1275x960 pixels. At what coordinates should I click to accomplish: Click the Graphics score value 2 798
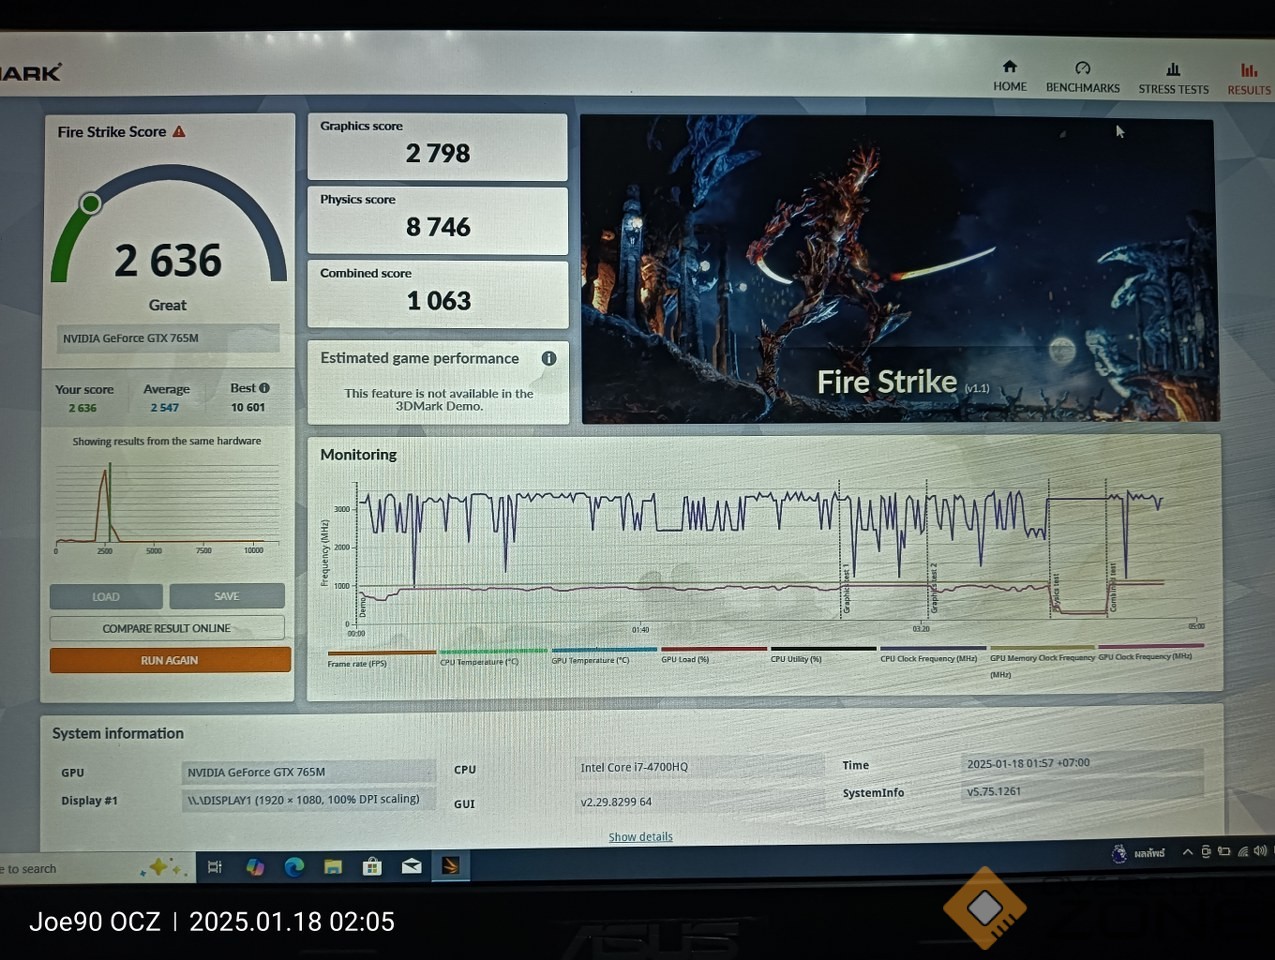click(x=438, y=153)
